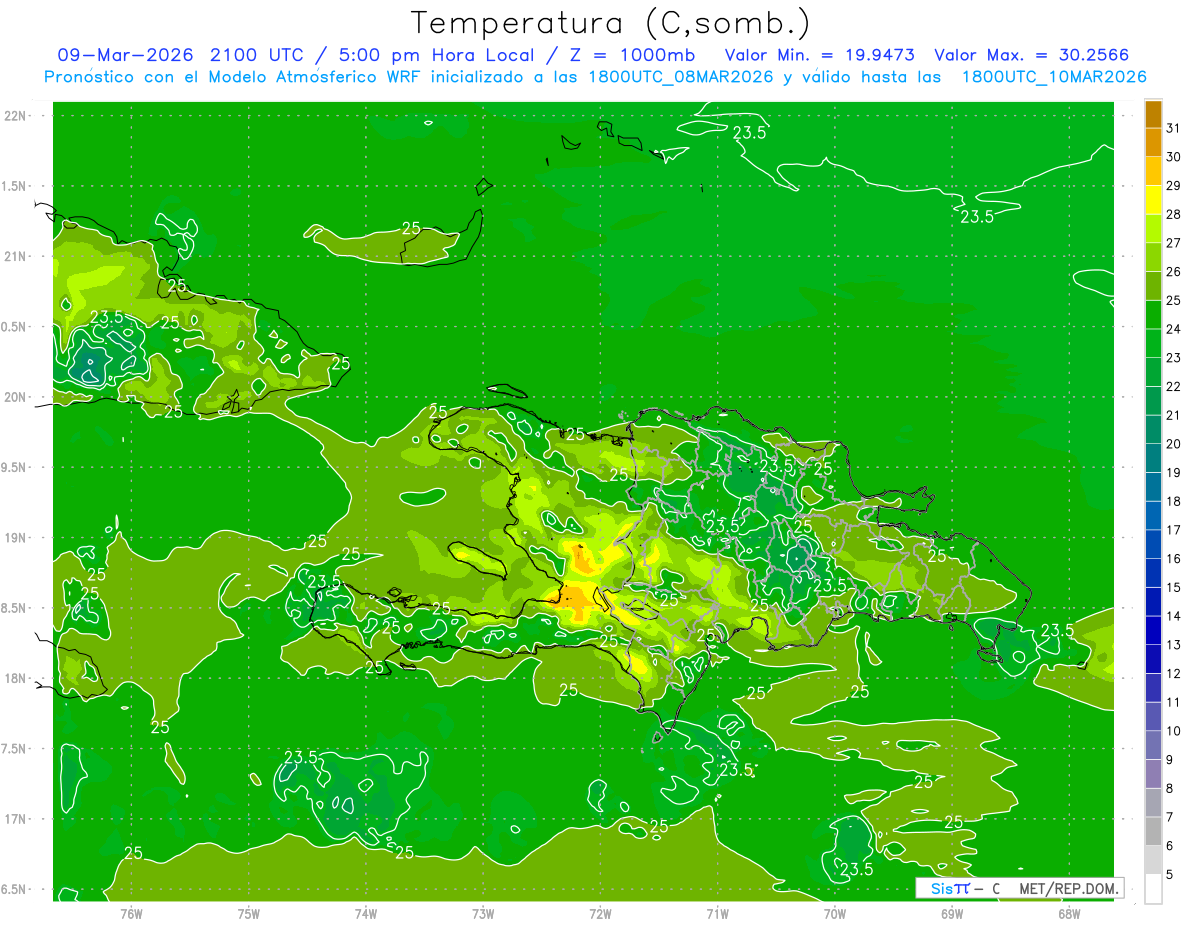Click the SisTT MET/REP.DOM. logo box
The width and height of the screenshot is (1200, 927).
(x=1019, y=888)
